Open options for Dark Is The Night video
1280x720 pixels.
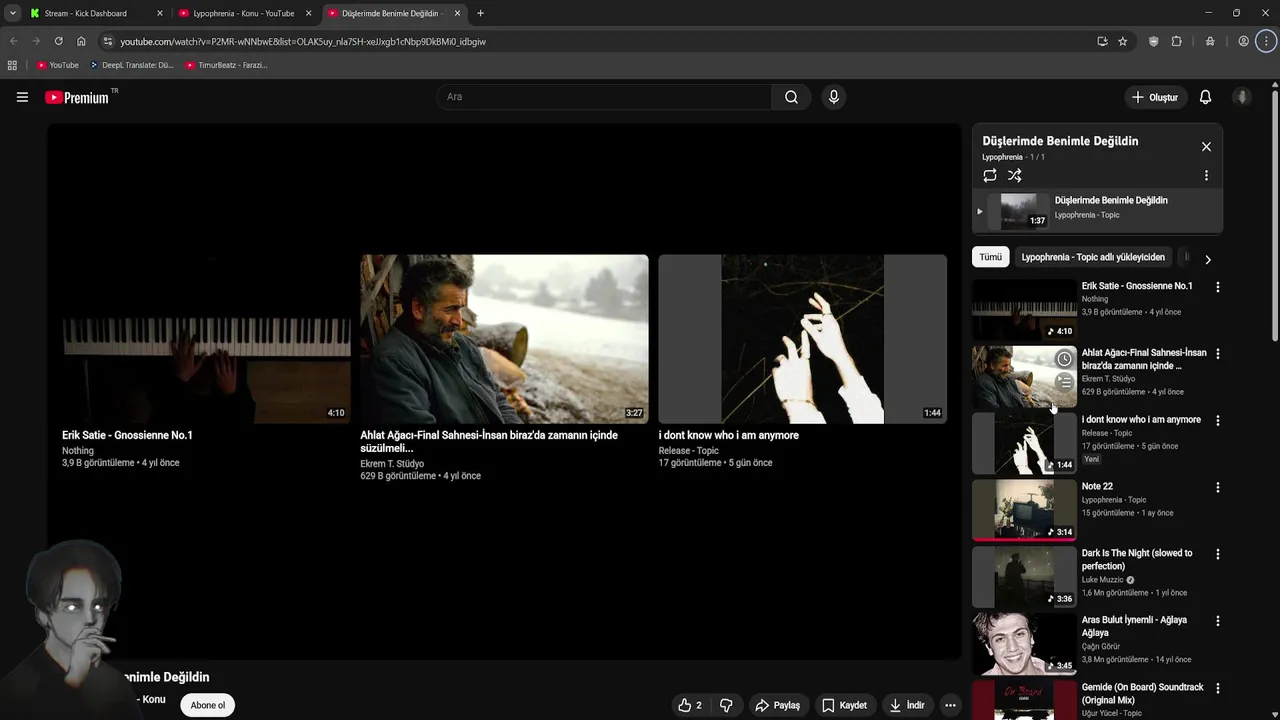1217,554
